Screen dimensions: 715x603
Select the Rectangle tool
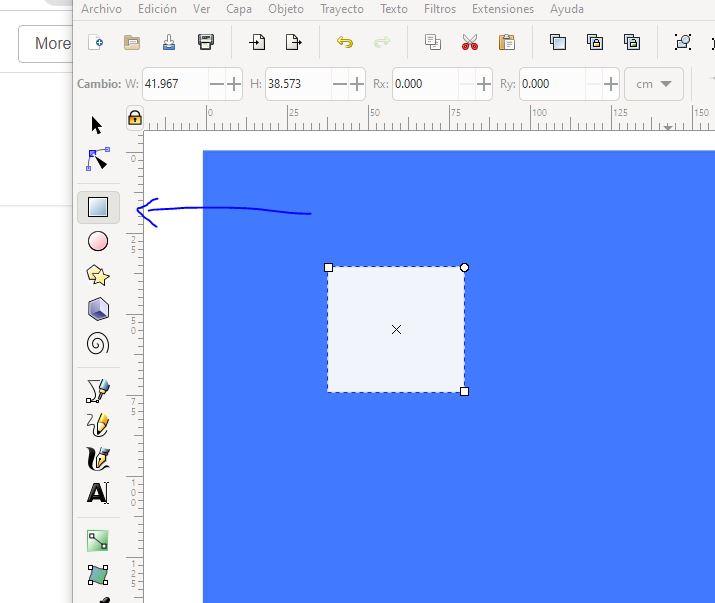[x=98, y=207]
